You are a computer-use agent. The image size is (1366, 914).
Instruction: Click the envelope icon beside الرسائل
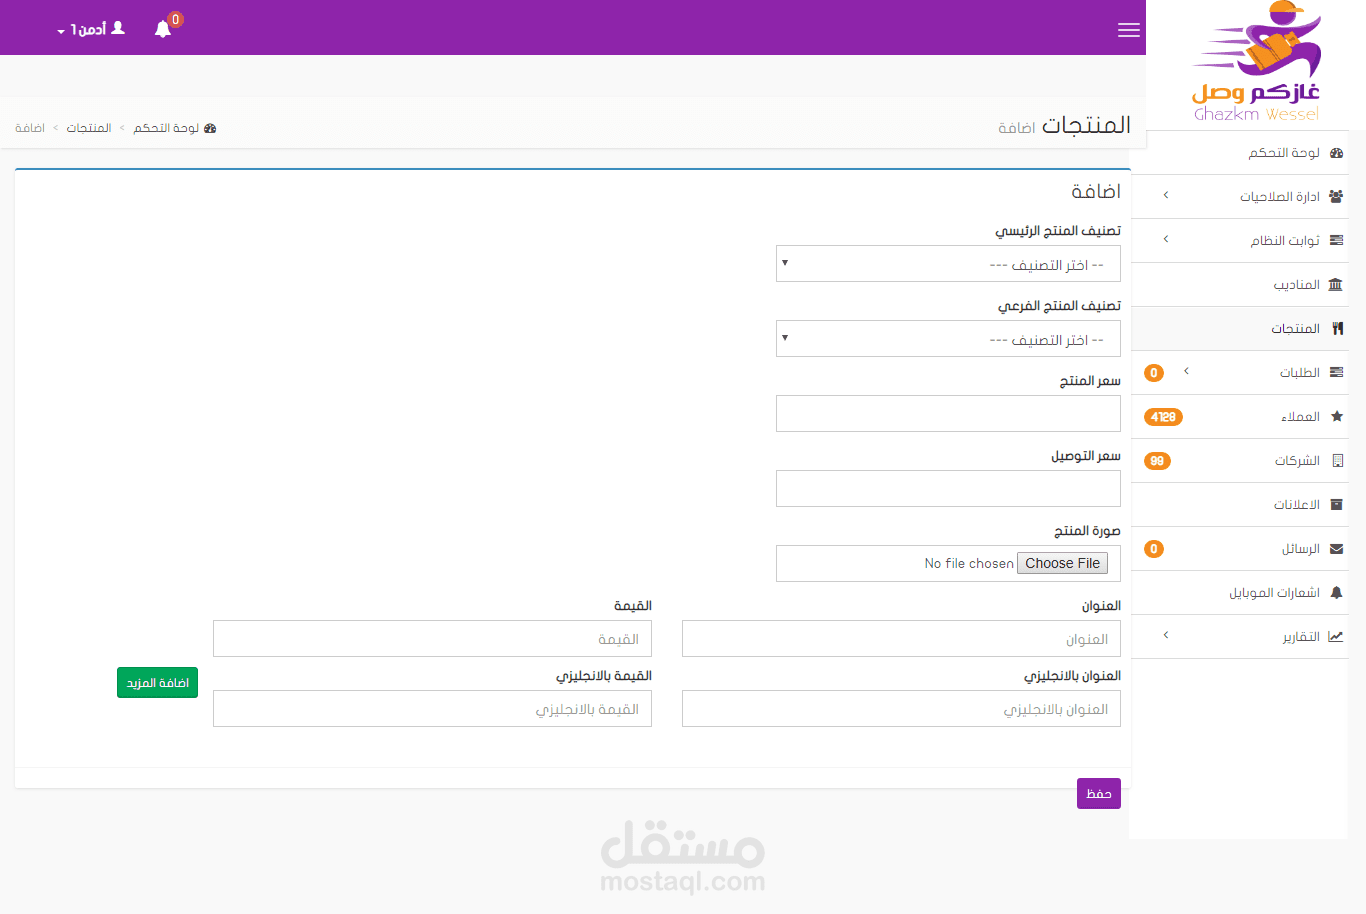tap(1336, 549)
